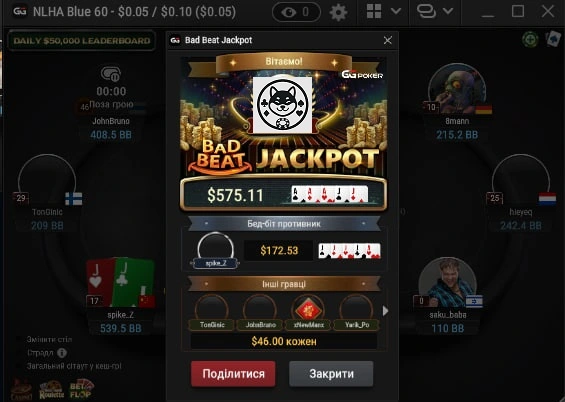Screen dimensions: 565x402
Task: Close the Bad Beat Jackpot dialog
Action: click(388, 40)
